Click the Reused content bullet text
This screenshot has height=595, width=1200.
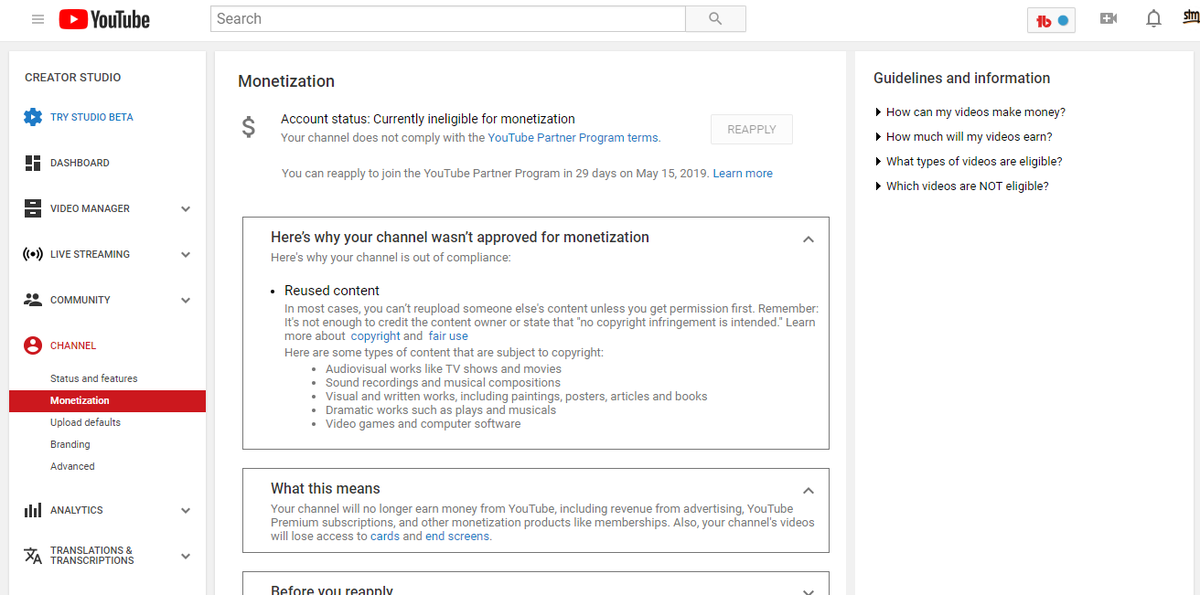click(332, 291)
